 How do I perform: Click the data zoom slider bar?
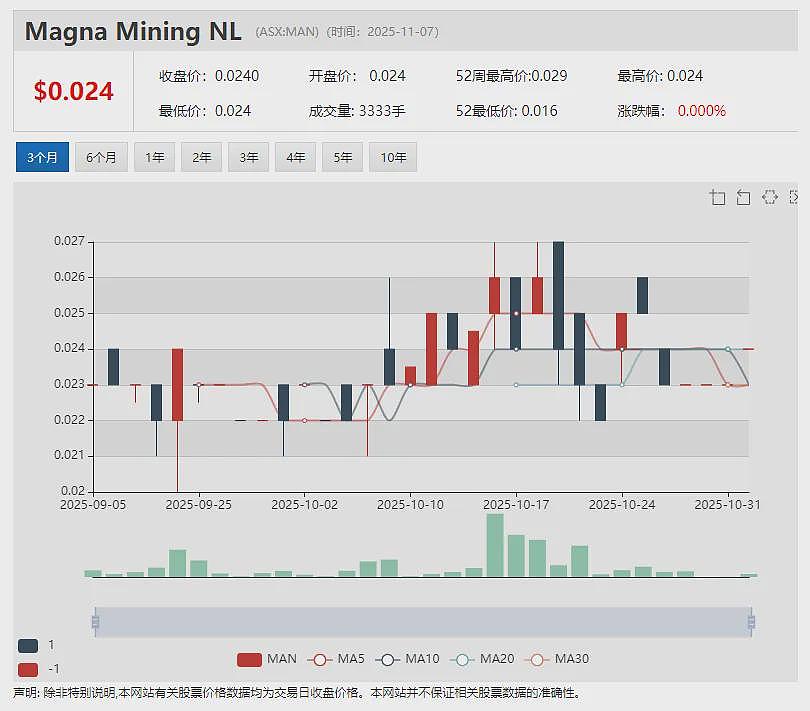[x=423, y=622]
